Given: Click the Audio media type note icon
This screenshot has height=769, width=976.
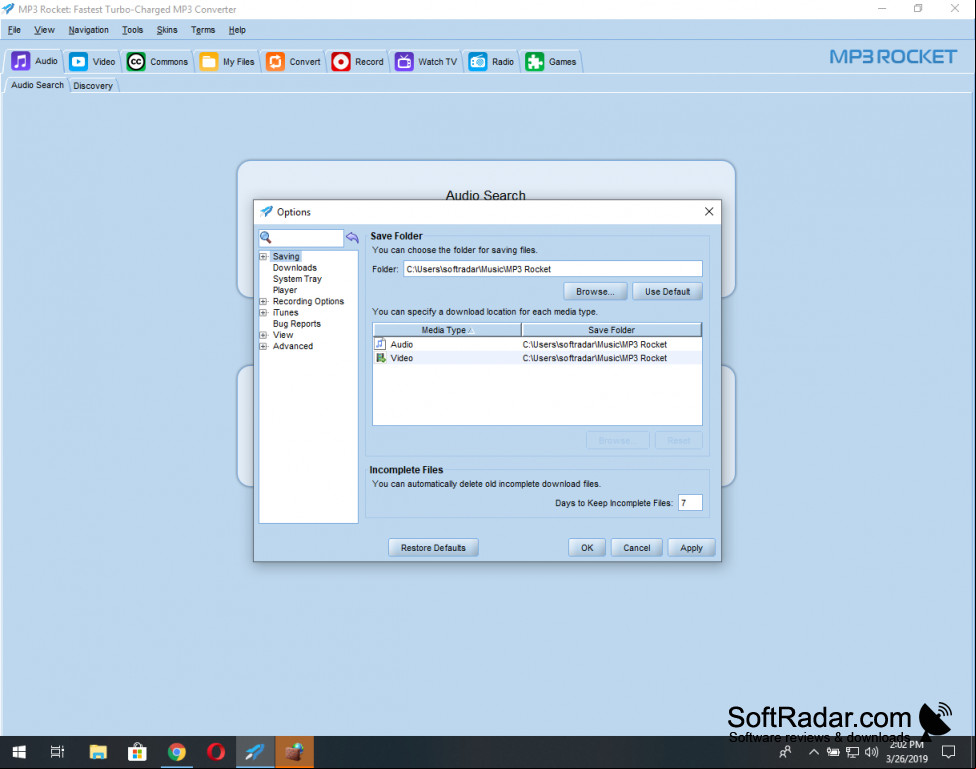Looking at the screenshot, I should (x=380, y=344).
